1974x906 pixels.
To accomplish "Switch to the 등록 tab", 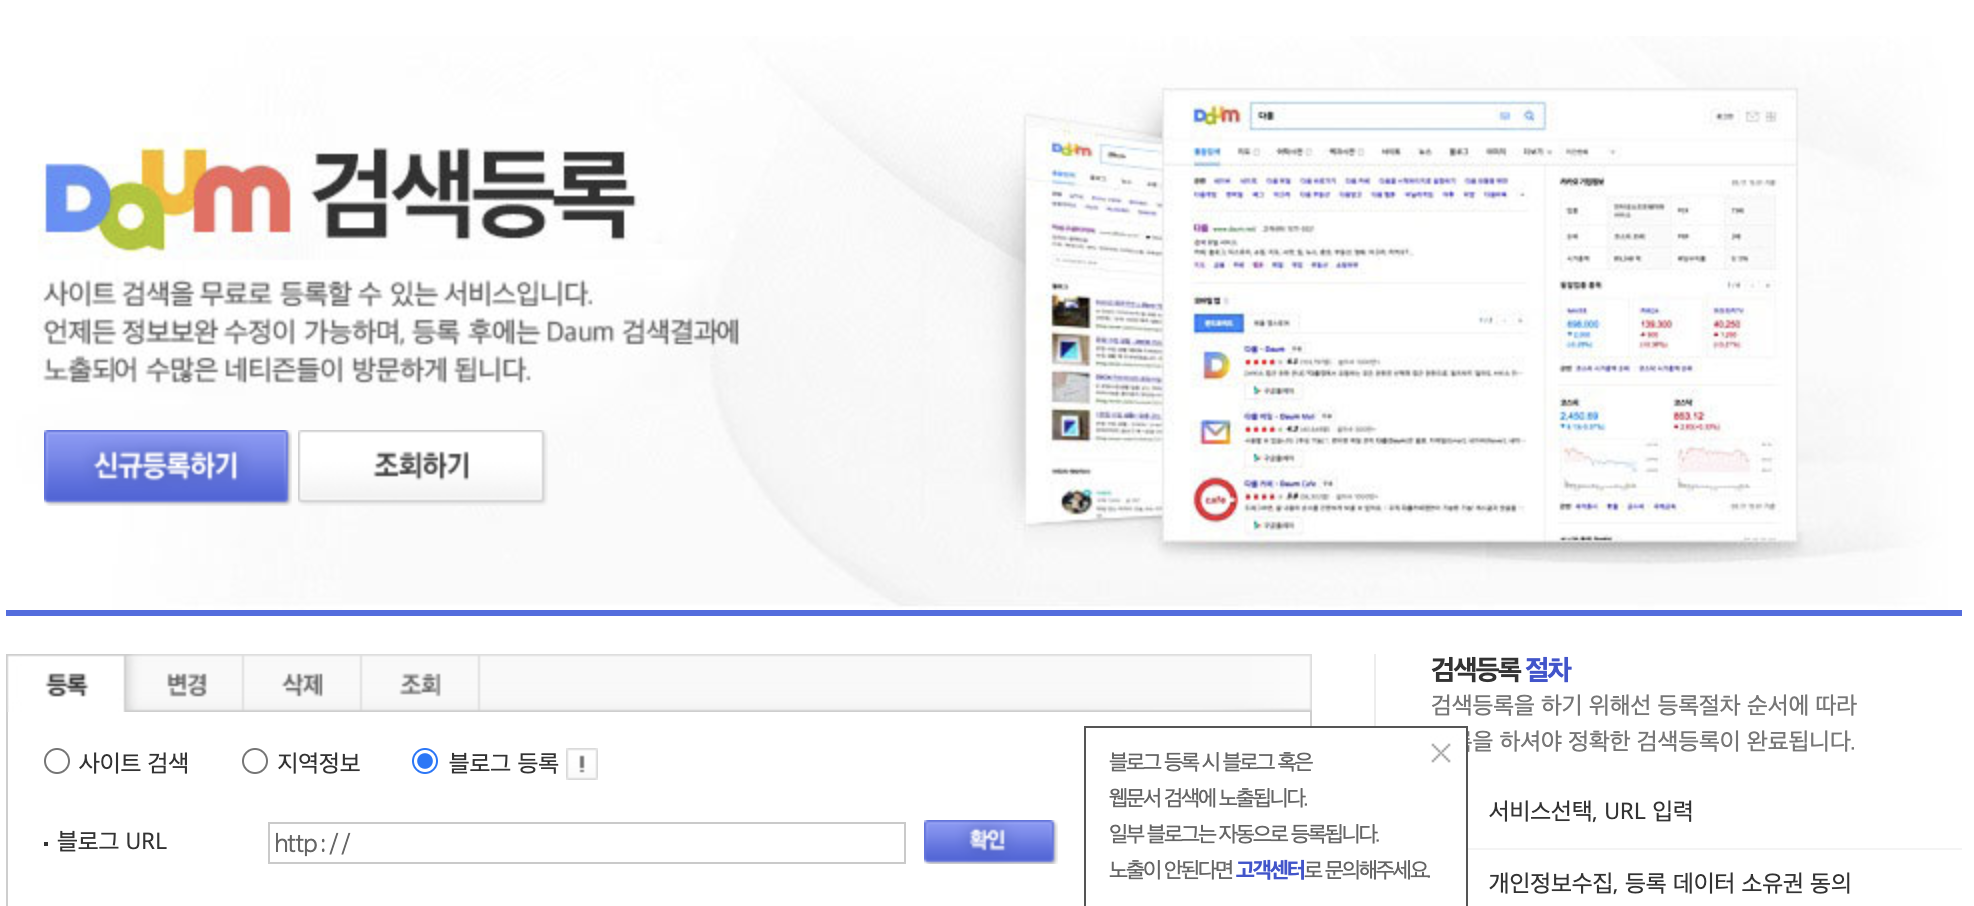I will pos(67,684).
